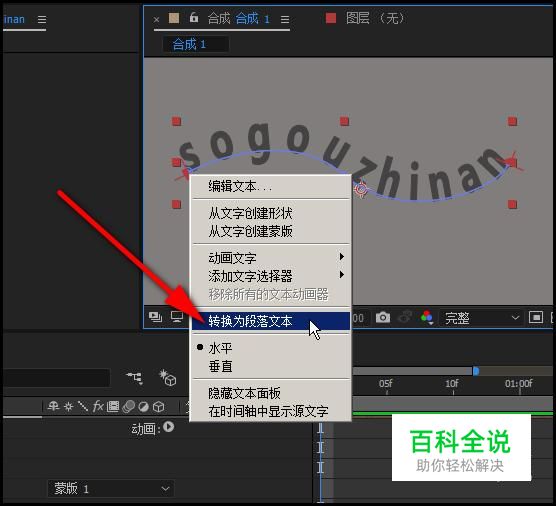Screen dimensions: 556x506
Task: Click the top-center text bounding box handle
Action: pos(344,122)
